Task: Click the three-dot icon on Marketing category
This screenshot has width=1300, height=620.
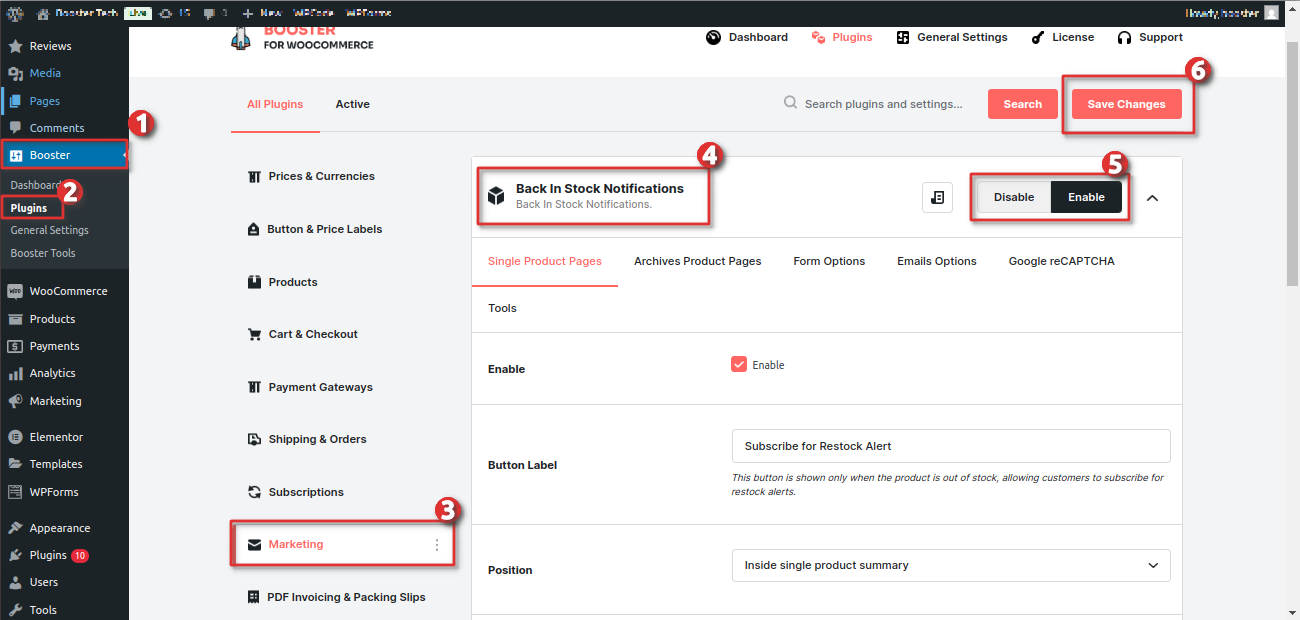Action: click(436, 545)
